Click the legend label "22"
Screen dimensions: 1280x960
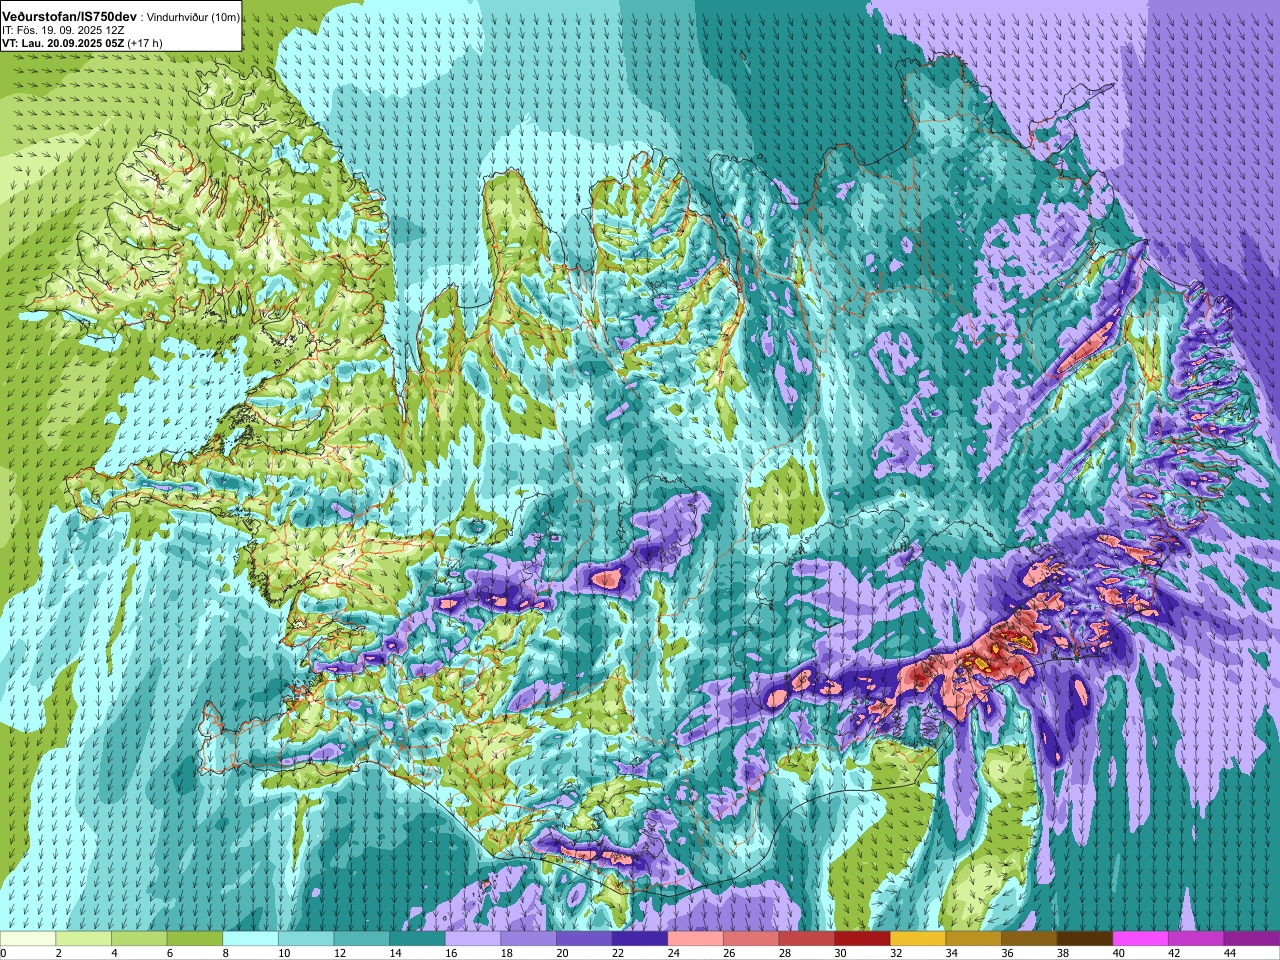pos(618,954)
